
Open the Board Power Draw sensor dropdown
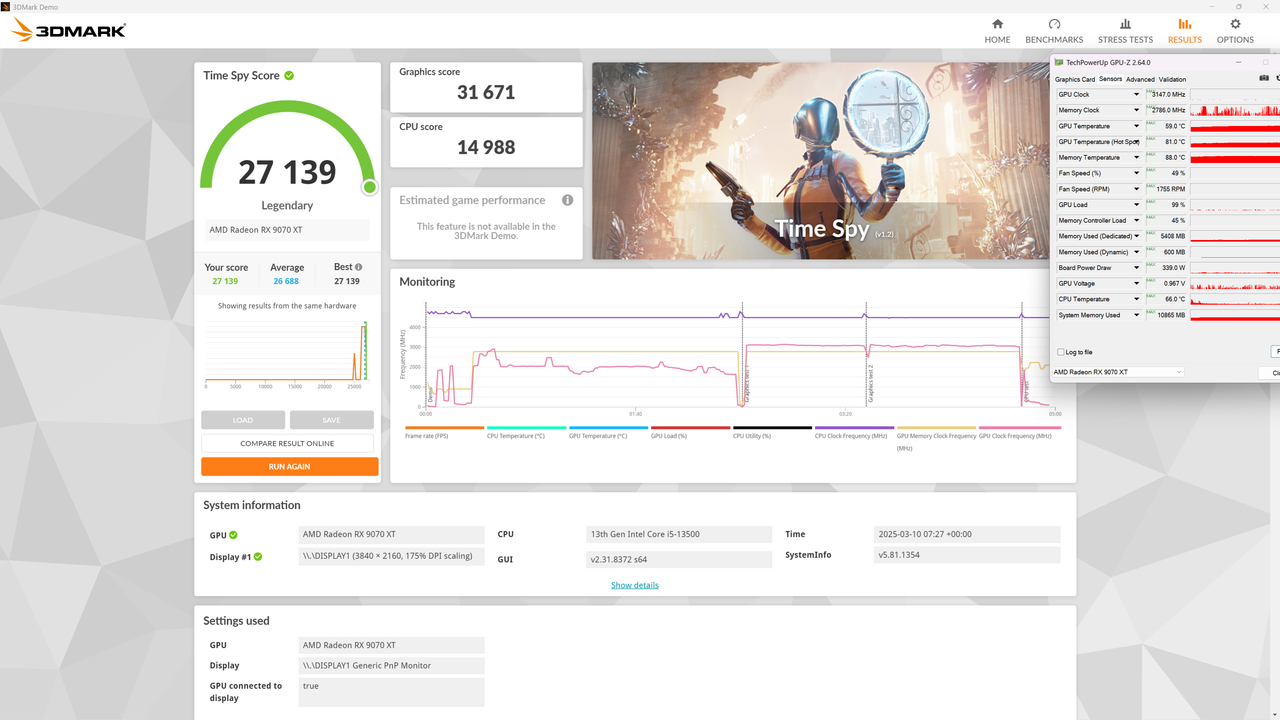pyautogui.click(x=1136, y=268)
